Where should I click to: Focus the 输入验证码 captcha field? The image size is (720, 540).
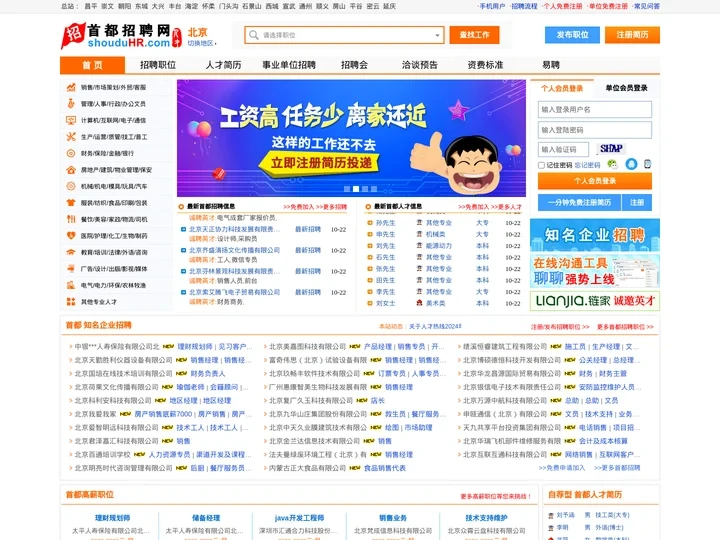(x=563, y=150)
